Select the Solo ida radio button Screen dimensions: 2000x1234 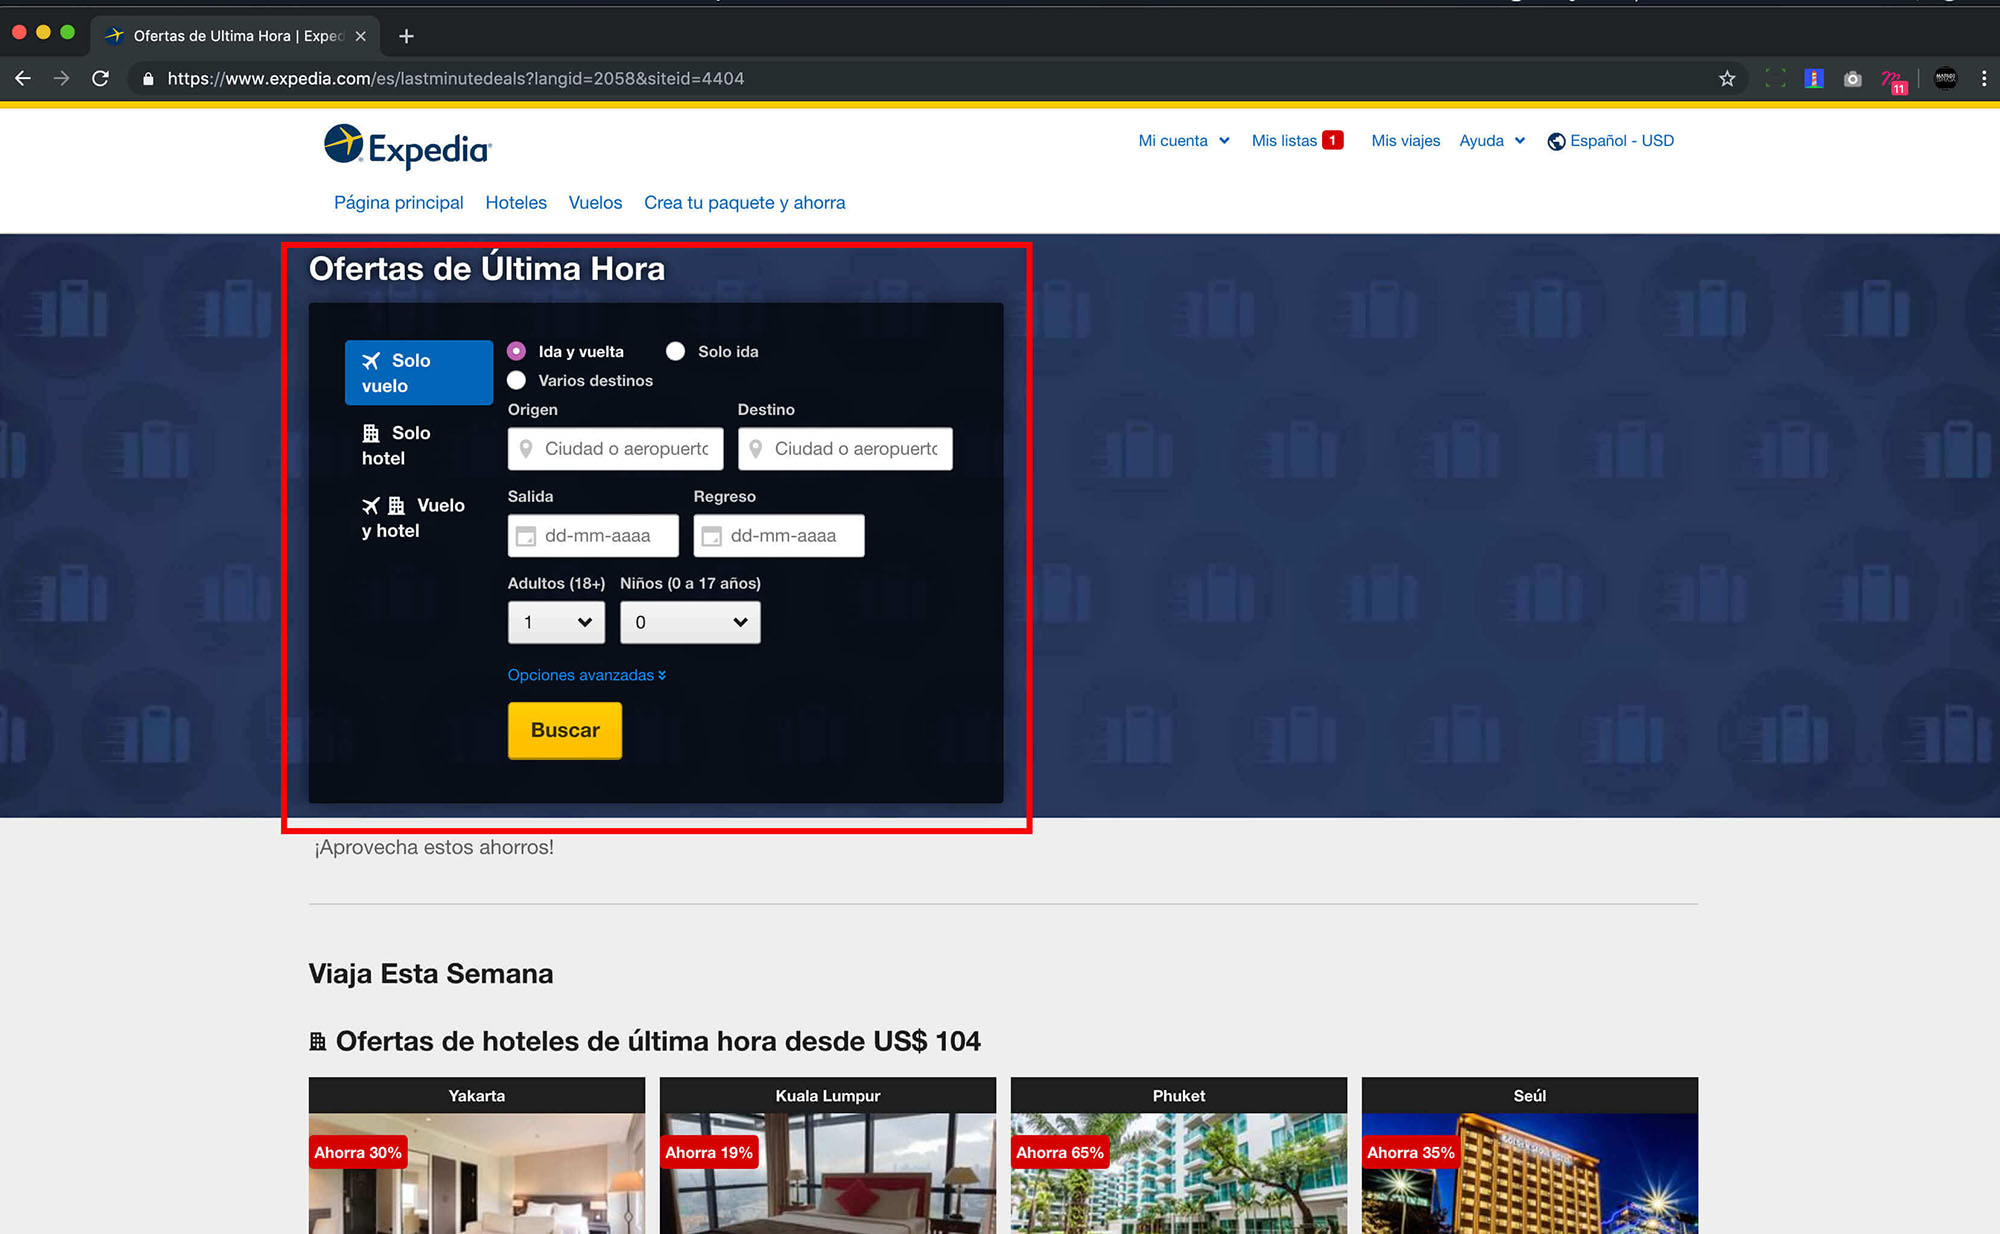676,351
